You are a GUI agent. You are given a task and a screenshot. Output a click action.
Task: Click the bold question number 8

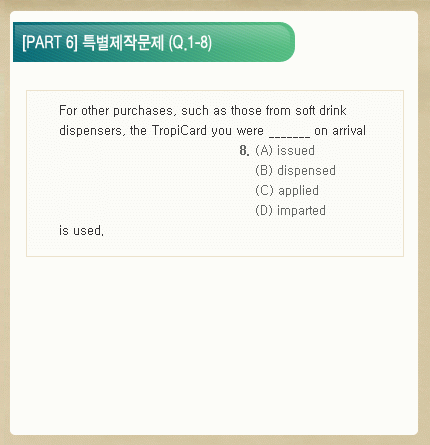click(244, 151)
